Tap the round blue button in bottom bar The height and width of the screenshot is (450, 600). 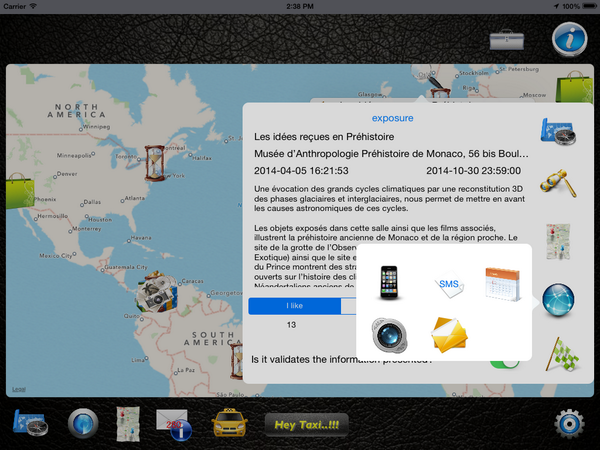tap(83, 423)
